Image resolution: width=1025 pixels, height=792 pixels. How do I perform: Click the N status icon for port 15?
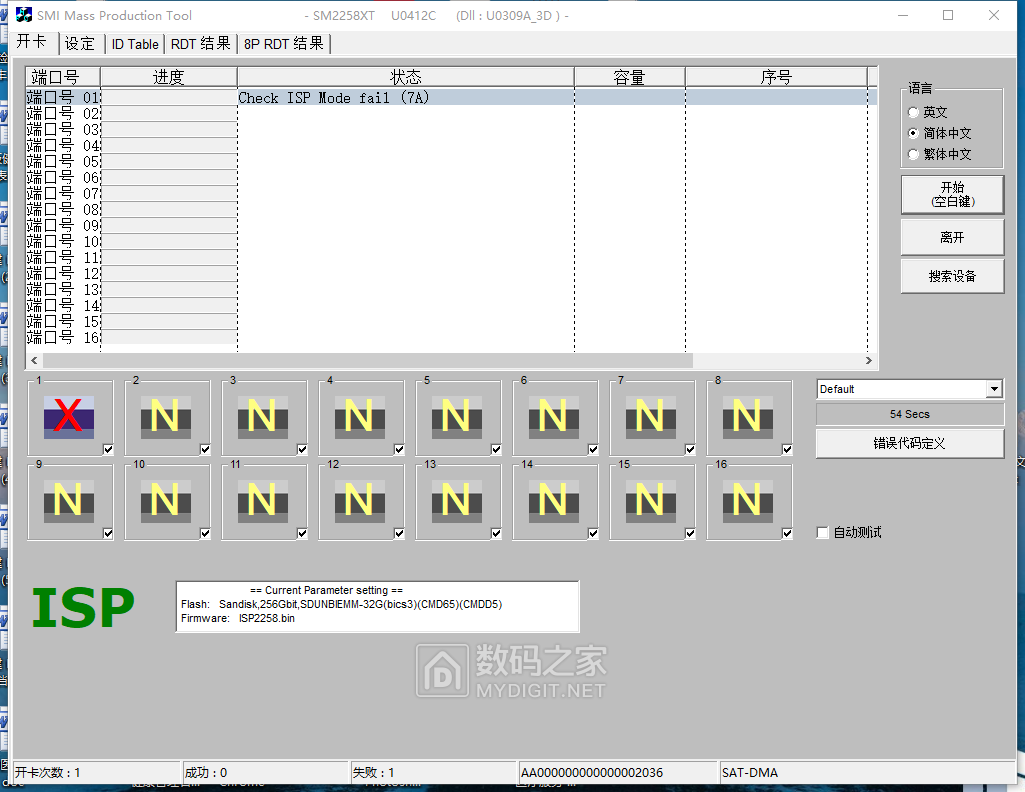pos(650,501)
